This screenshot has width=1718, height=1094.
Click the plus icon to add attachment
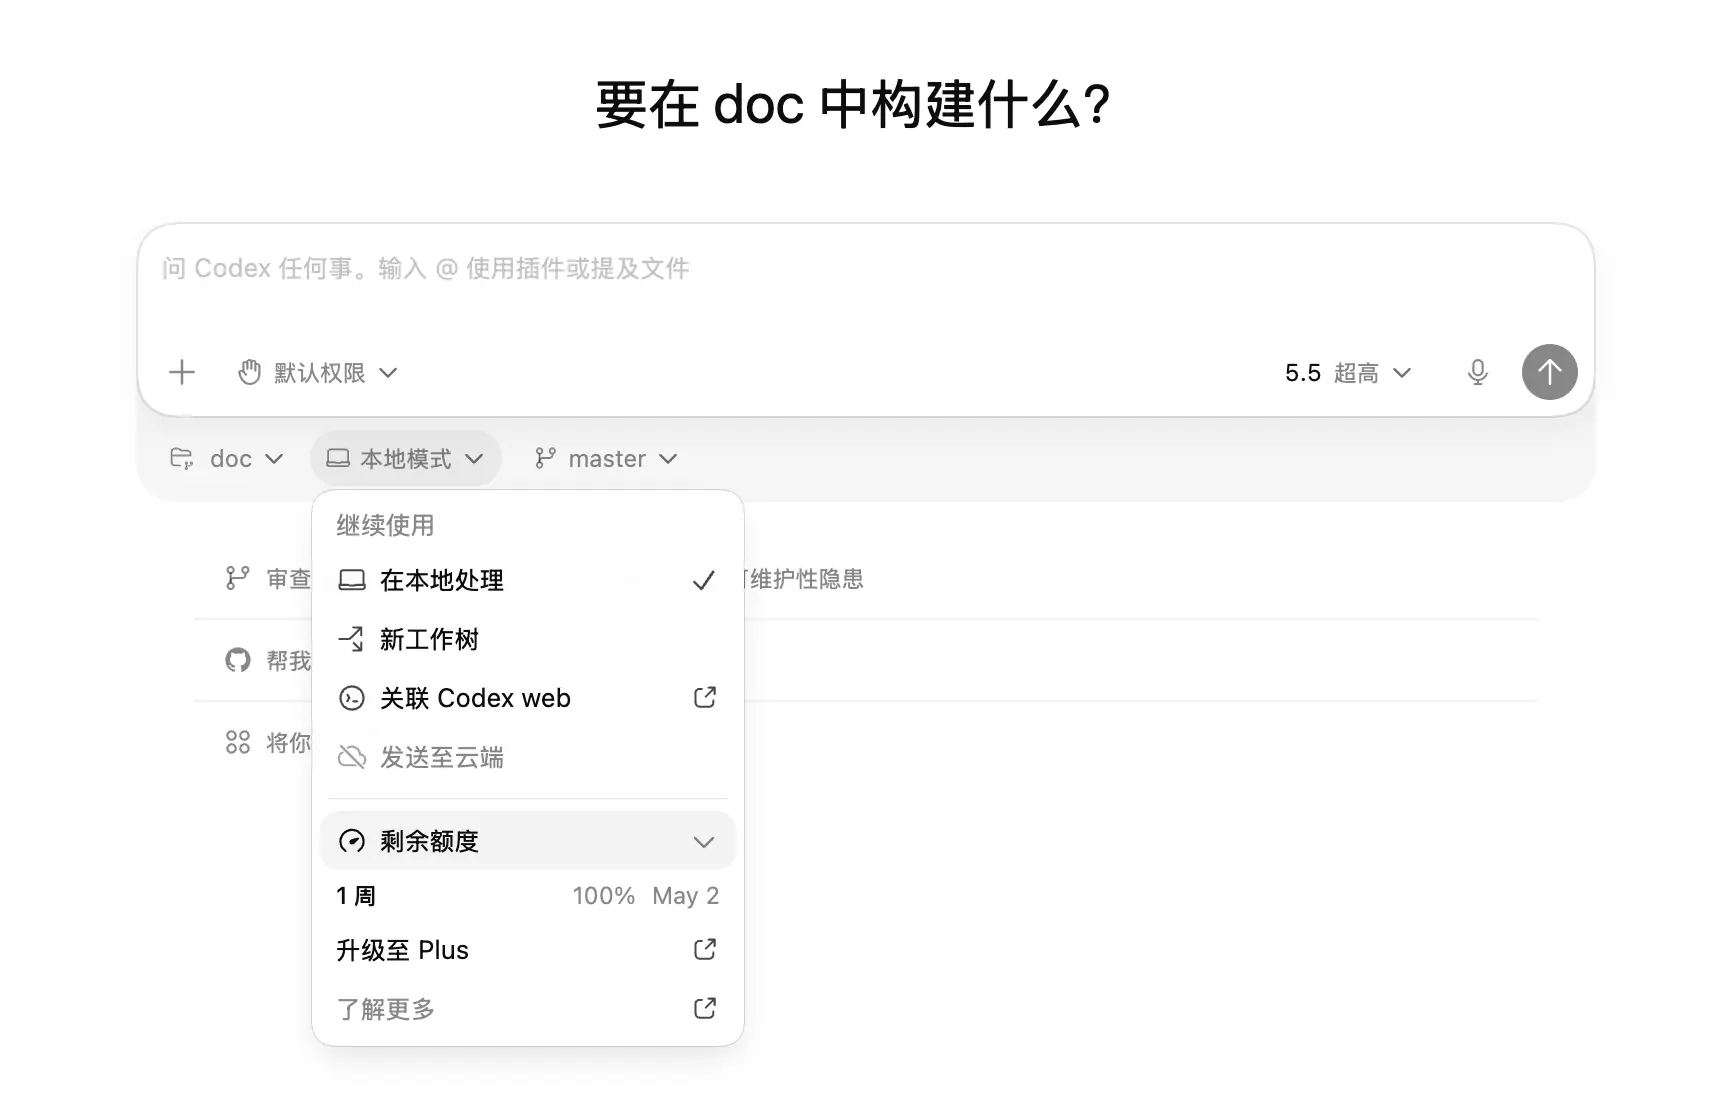[x=182, y=373]
